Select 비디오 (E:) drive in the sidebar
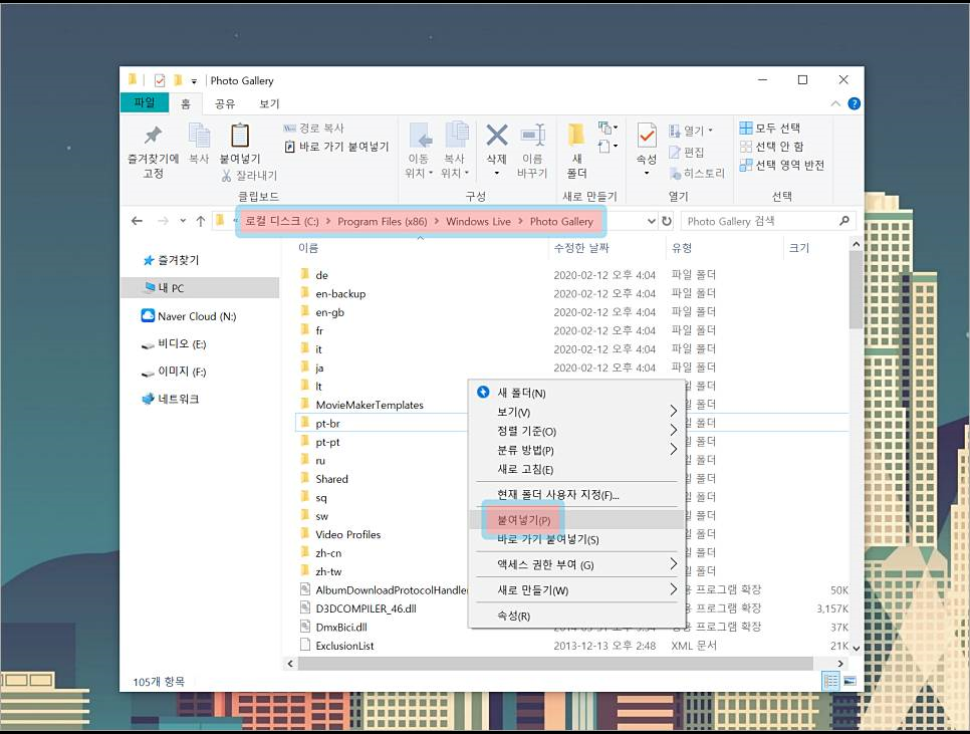The image size is (970, 734). click(174, 344)
